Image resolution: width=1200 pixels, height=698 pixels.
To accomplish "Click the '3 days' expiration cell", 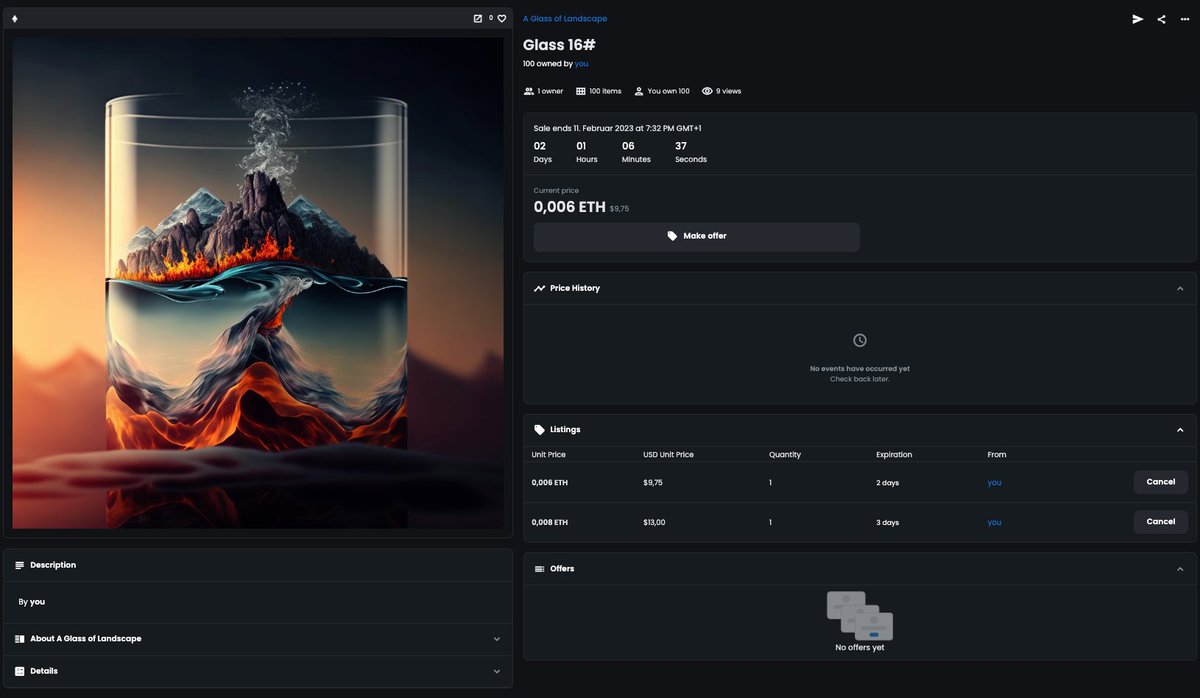I will click(x=888, y=523).
